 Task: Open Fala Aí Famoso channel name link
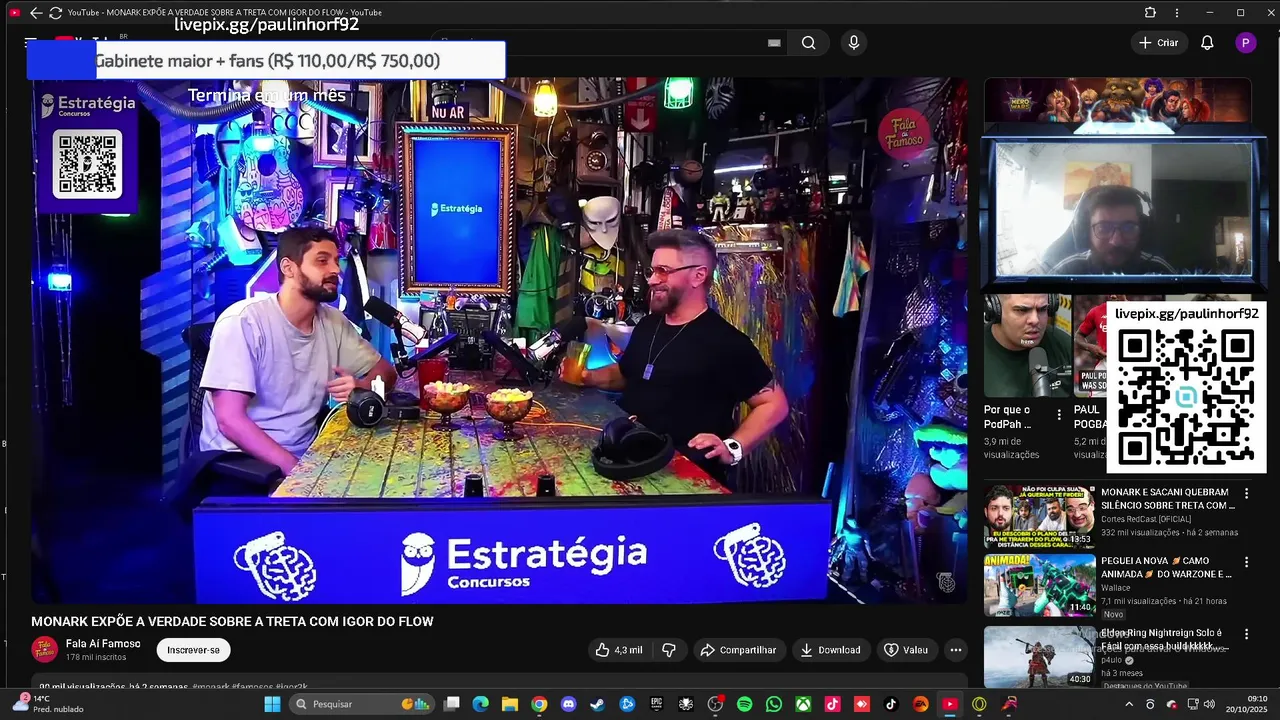coord(103,644)
